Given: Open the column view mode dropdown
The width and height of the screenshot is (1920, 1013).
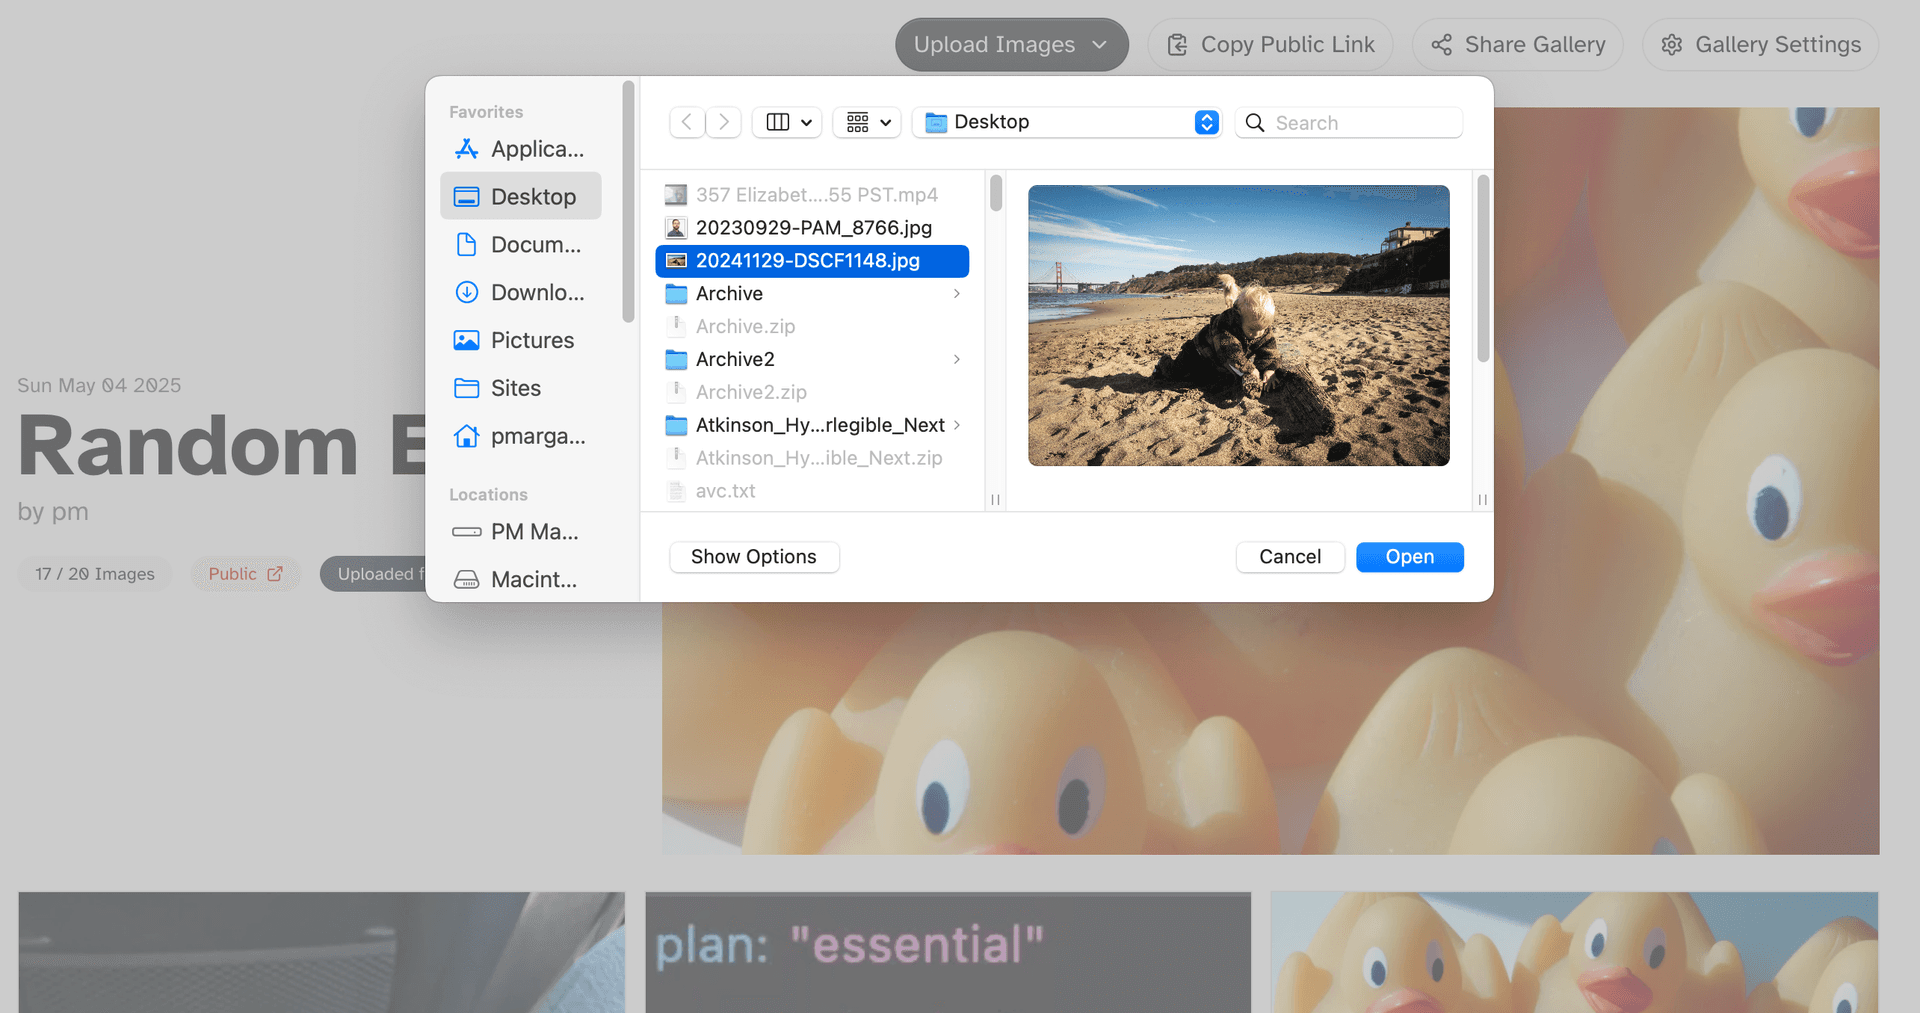Looking at the screenshot, I should [x=787, y=122].
